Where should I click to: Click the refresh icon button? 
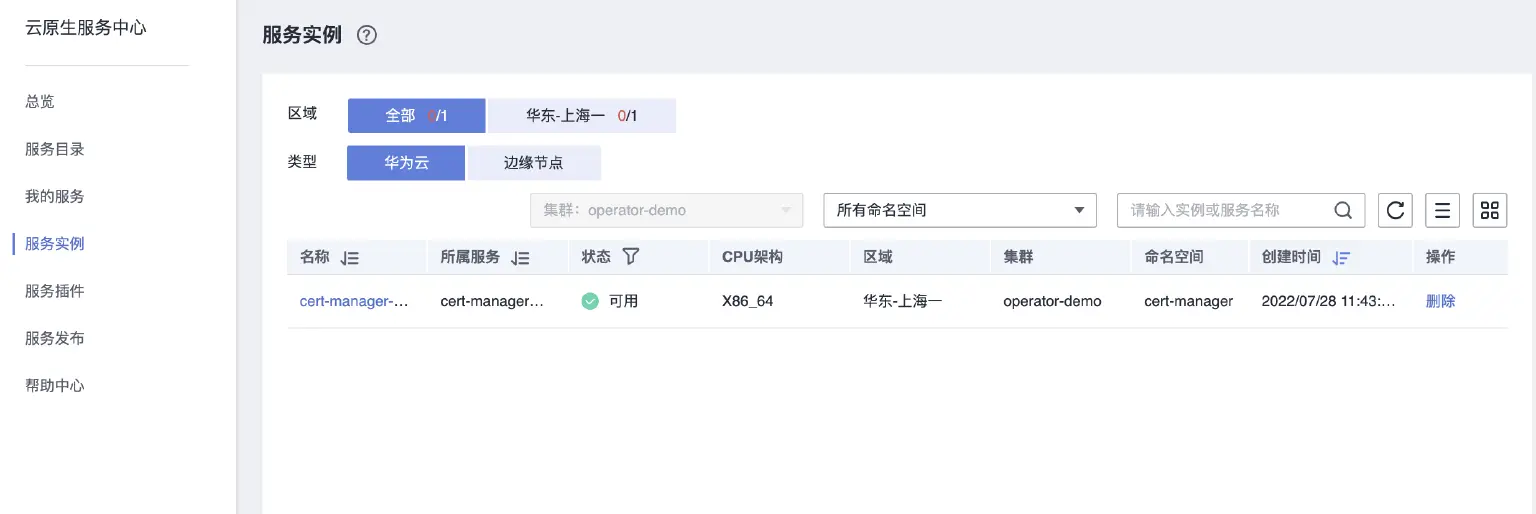1395,210
